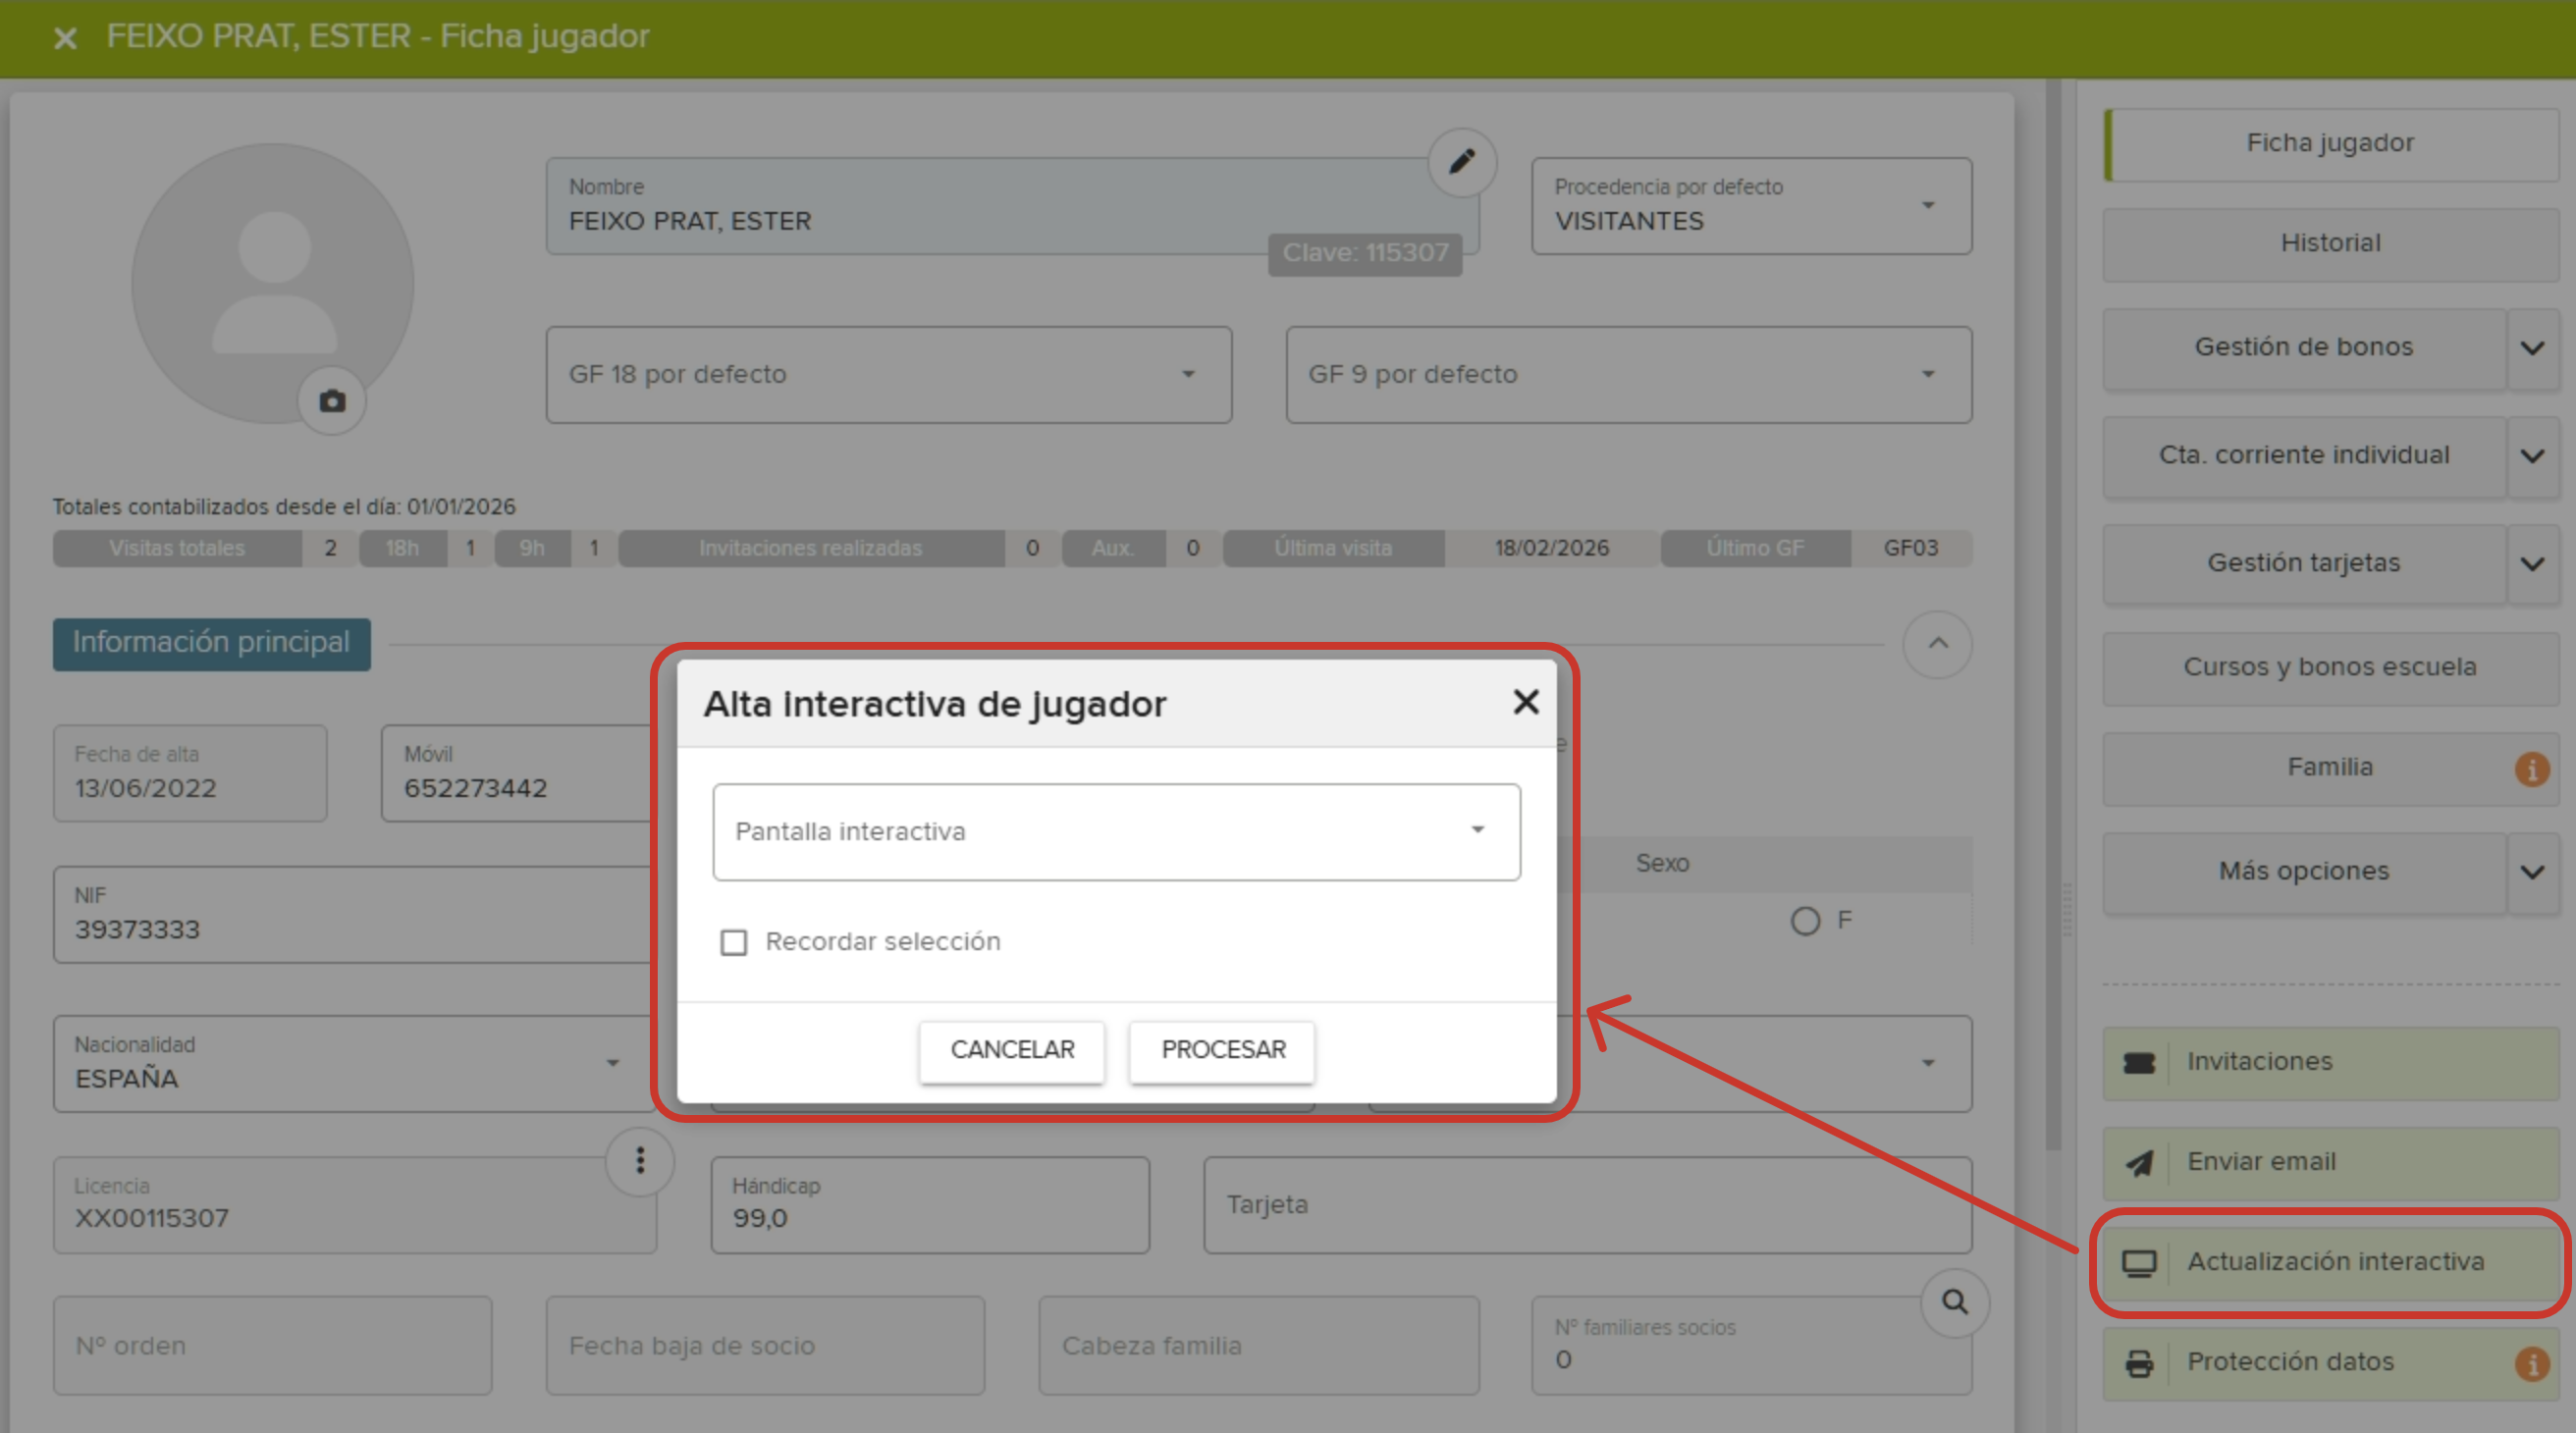Click the Tarjeta field

pyautogui.click(x=1587, y=1206)
